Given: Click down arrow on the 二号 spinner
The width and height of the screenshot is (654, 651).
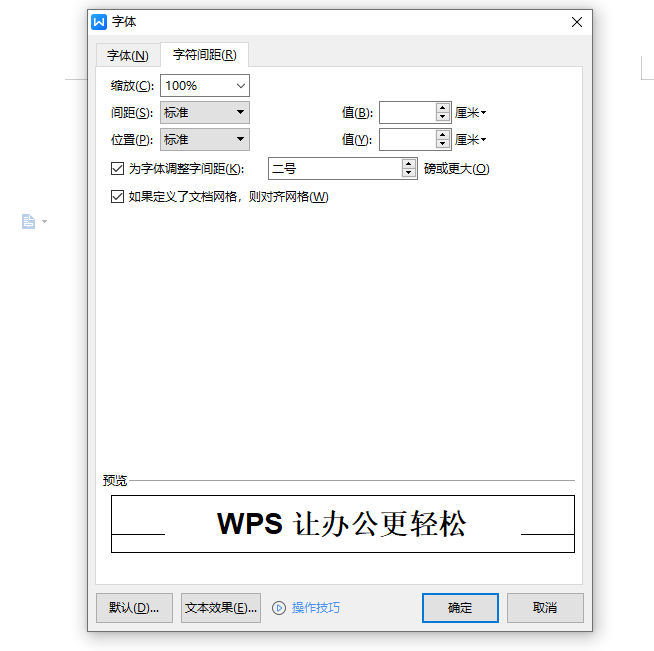Looking at the screenshot, I should click(409, 173).
